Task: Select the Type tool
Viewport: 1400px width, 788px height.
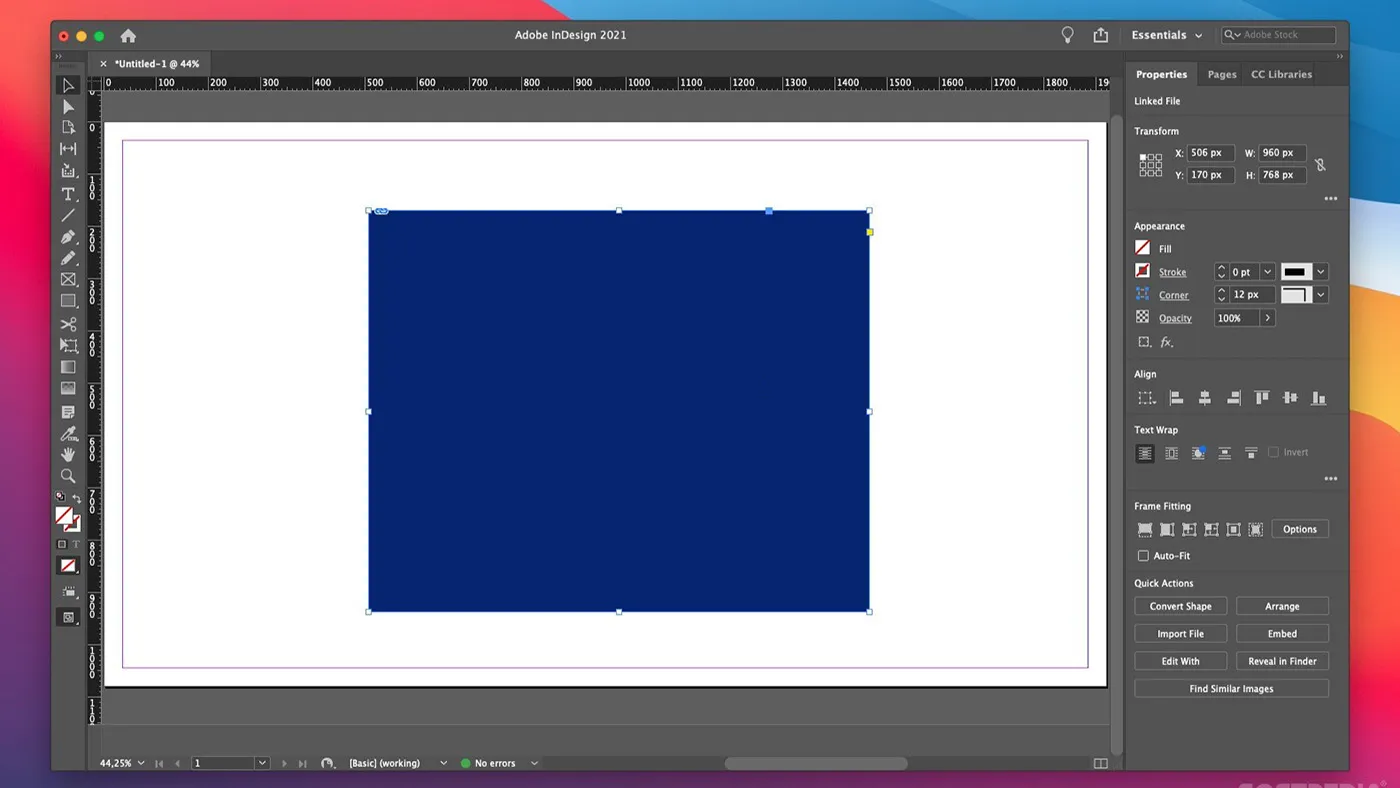Action: coord(68,191)
